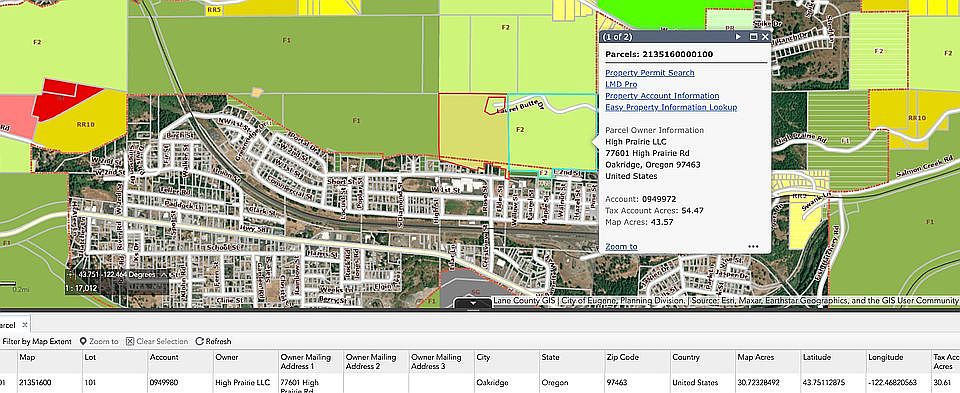The height and width of the screenshot is (393, 960).
Task: Open Easy Property Information Lookup link
Action: (671, 107)
